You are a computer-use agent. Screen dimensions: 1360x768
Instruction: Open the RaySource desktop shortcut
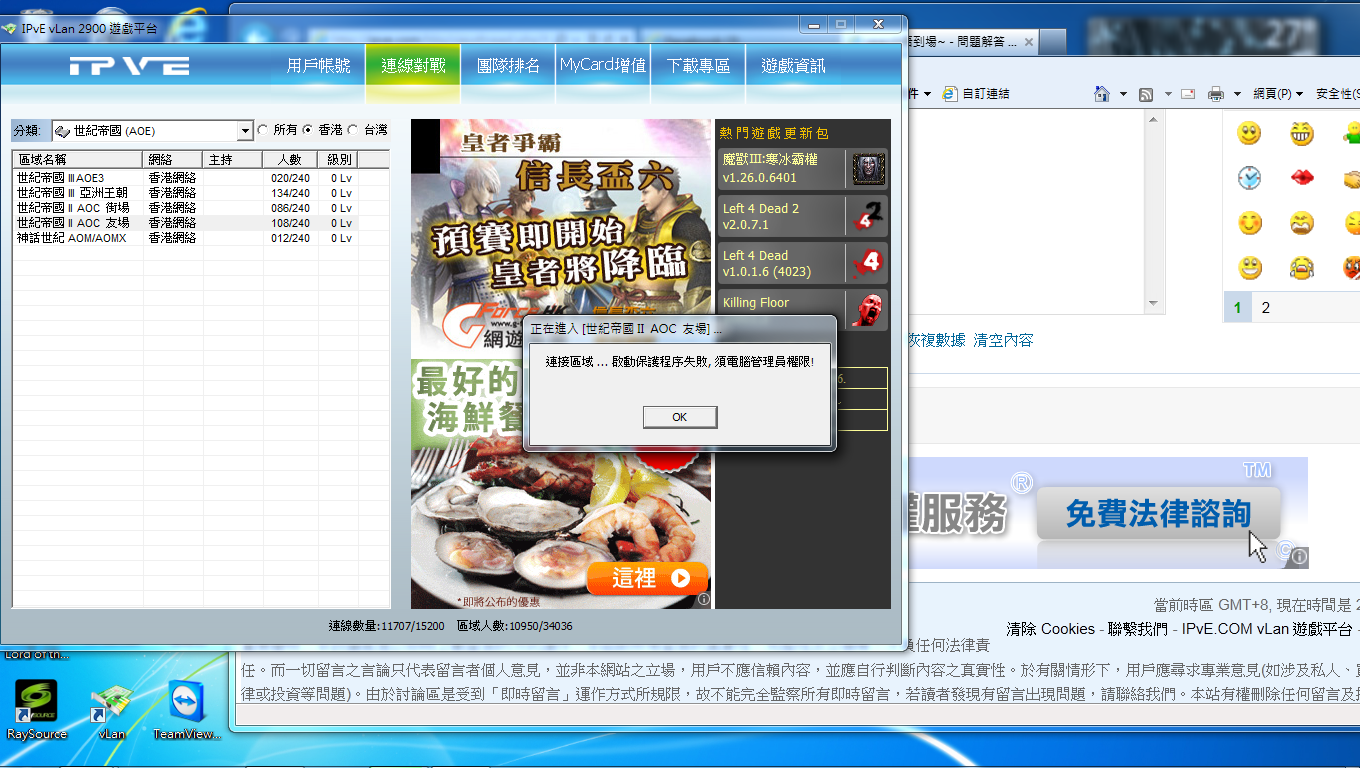click(37, 710)
